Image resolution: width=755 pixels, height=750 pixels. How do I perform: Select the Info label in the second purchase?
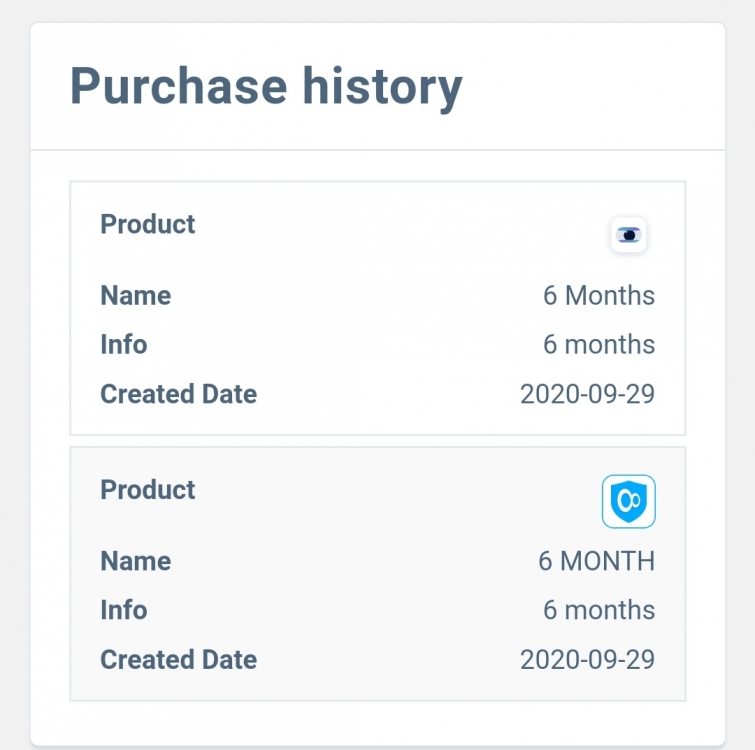click(124, 610)
